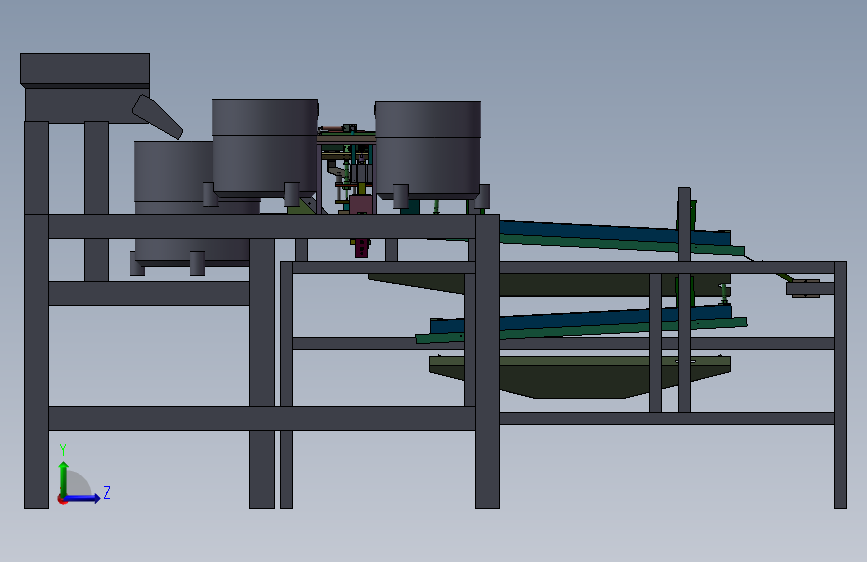Select the lowest dark olive collection tray
Viewport: 867px width, 562px height.
(579, 377)
